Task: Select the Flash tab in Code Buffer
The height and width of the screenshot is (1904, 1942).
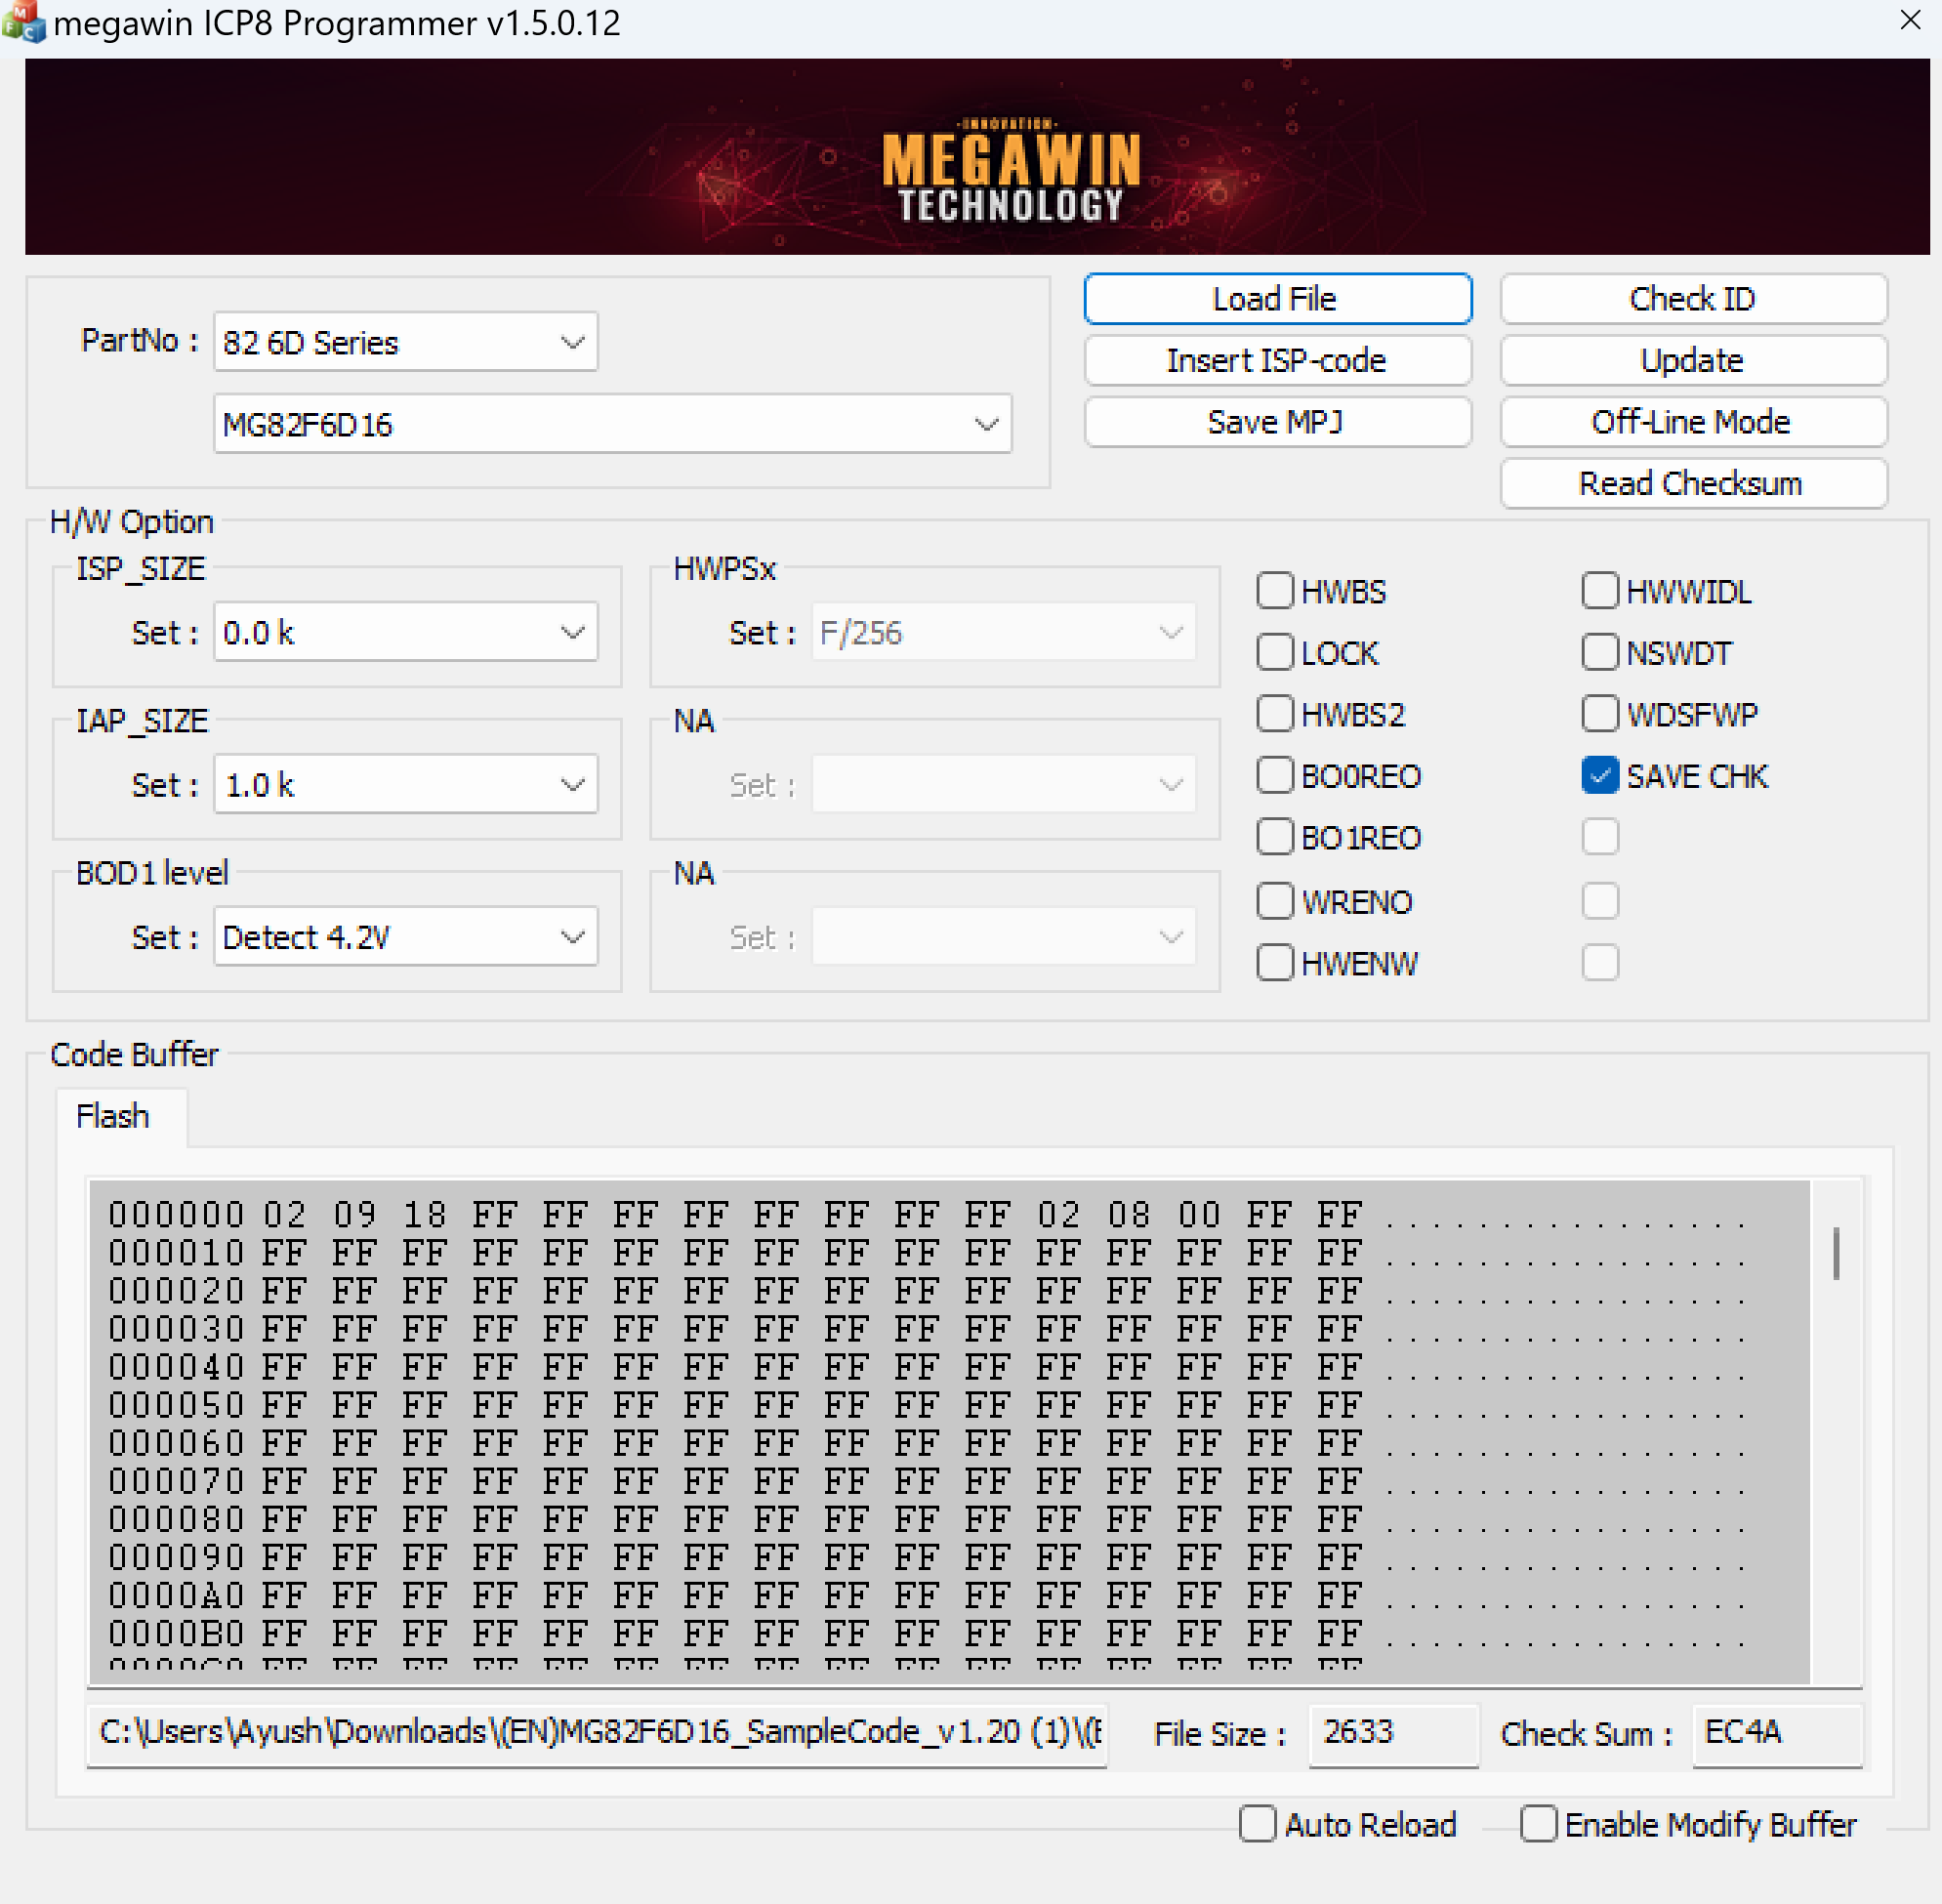Action: 113,1116
